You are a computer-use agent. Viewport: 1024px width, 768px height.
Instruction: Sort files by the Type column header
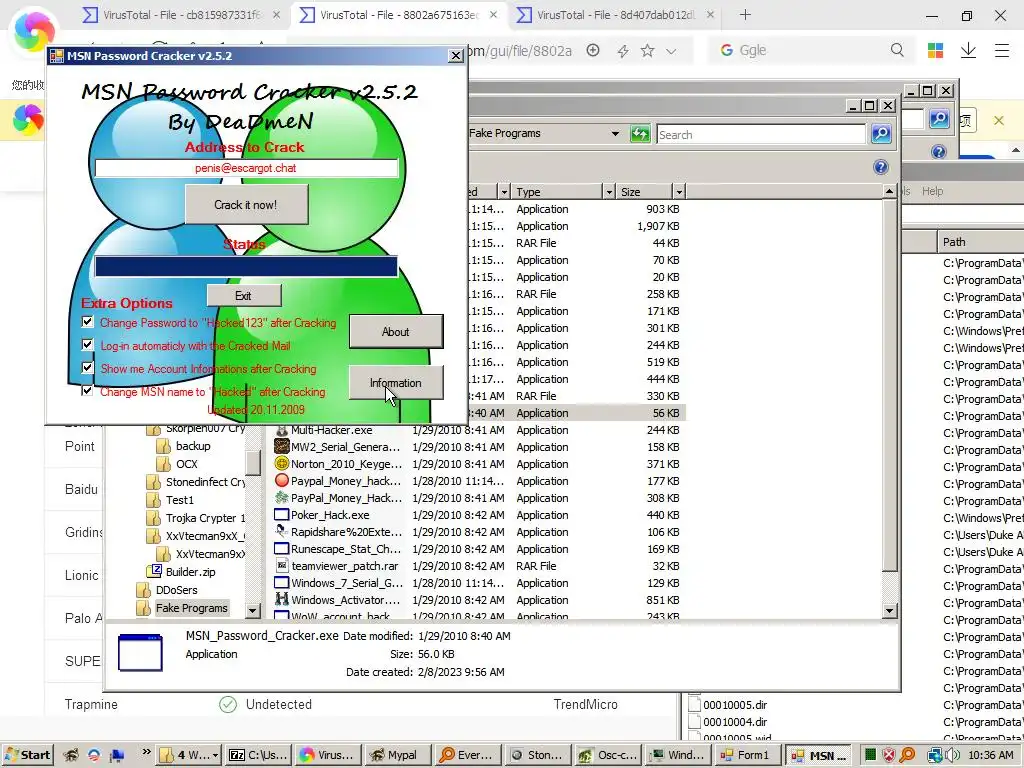point(556,191)
